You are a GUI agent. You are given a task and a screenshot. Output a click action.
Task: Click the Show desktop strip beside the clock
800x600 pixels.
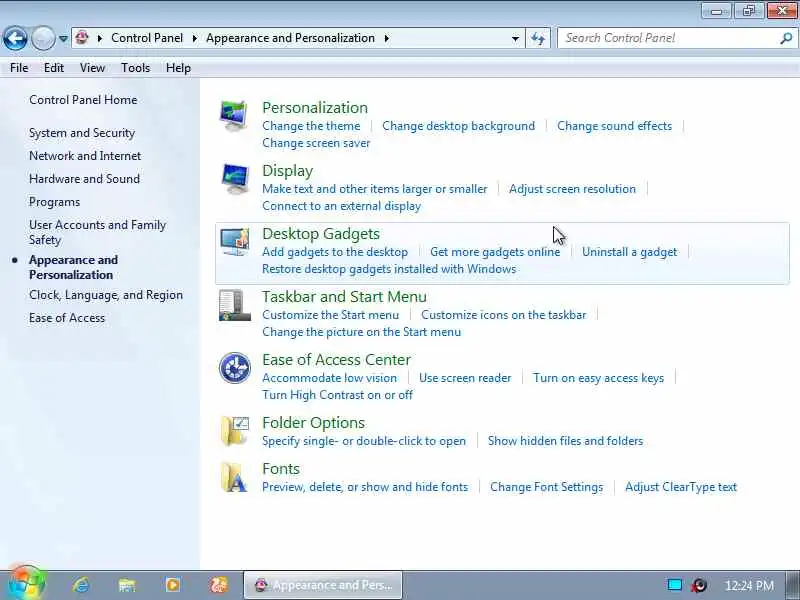pyautogui.click(x=792, y=585)
